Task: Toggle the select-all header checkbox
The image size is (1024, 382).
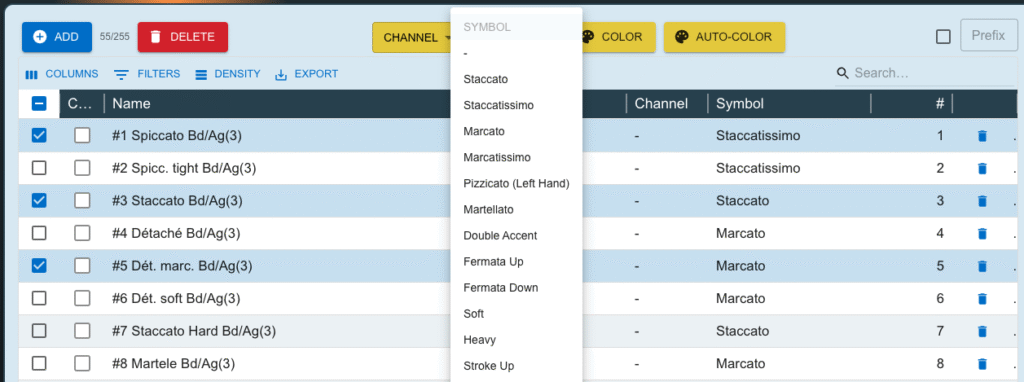Action: pyautogui.click(x=39, y=103)
